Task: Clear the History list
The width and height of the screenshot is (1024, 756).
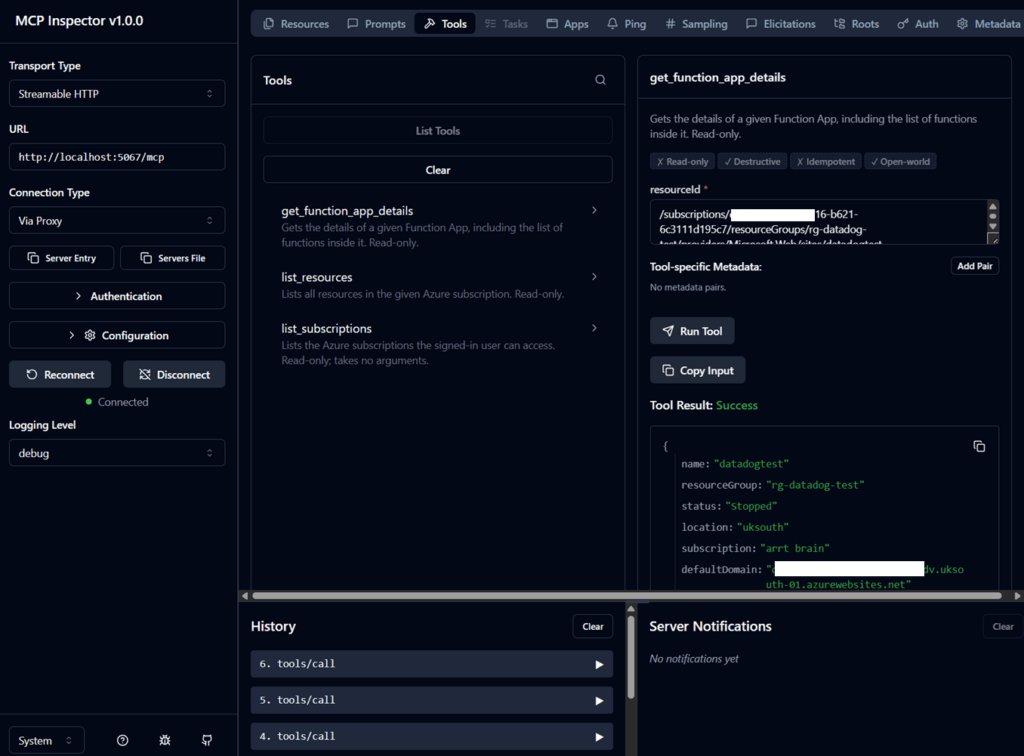Action: [x=593, y=627]
